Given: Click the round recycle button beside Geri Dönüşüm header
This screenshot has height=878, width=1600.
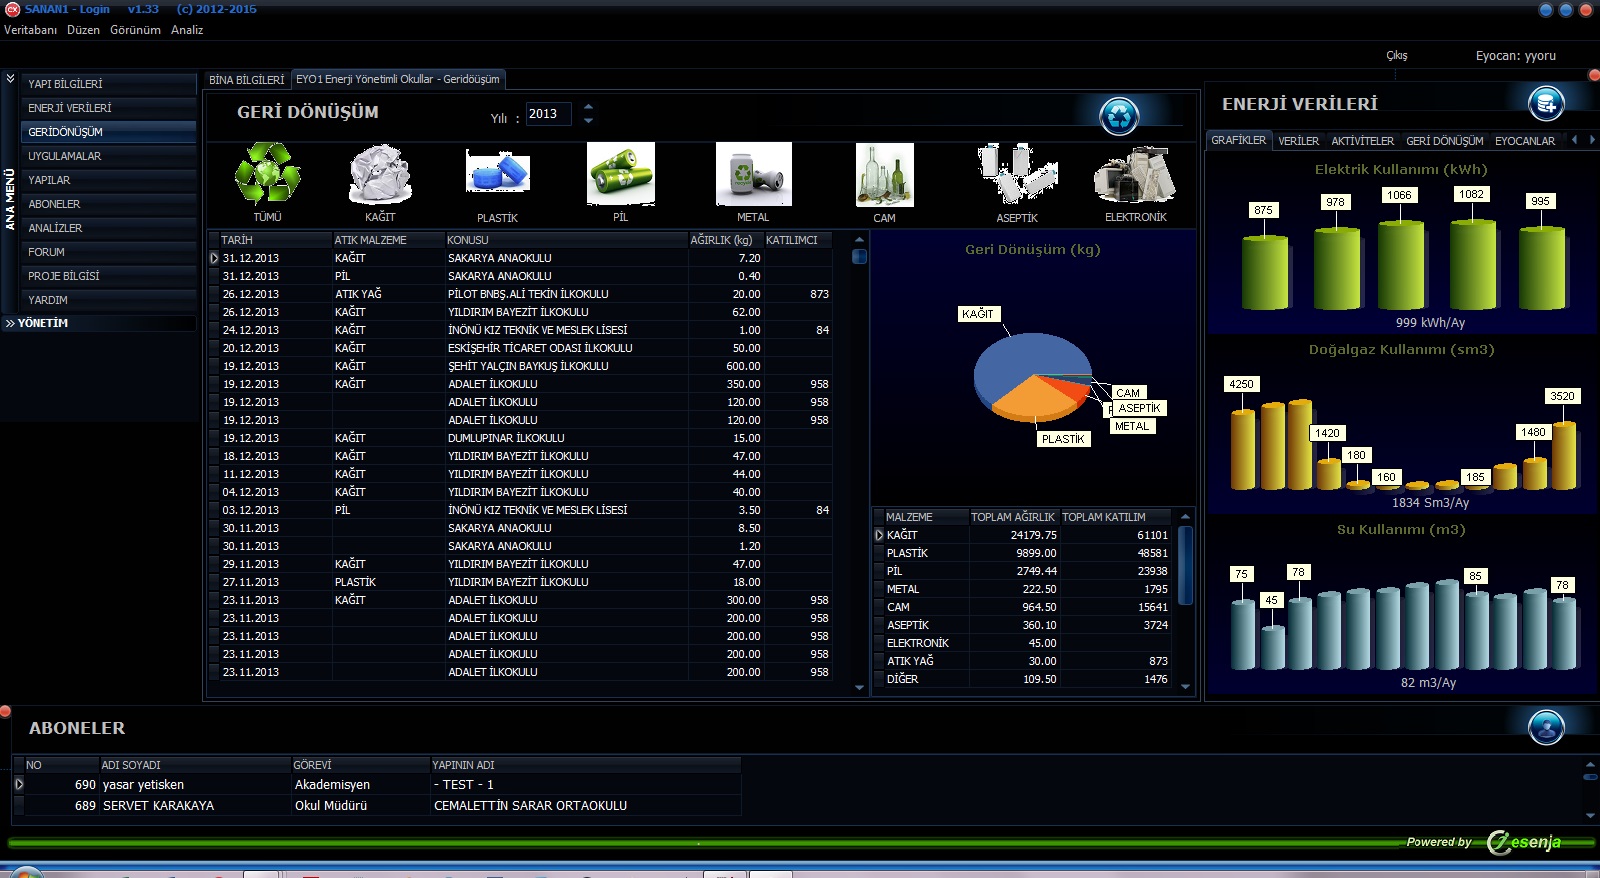Looking at the screenshot, I should click(x=1119, y=116).
